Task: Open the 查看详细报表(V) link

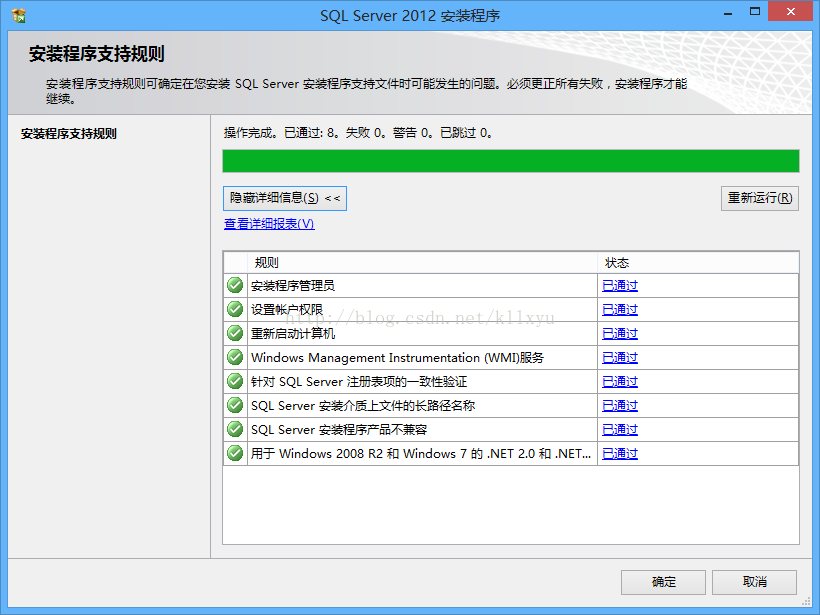Action: click(x=269, y=224)
